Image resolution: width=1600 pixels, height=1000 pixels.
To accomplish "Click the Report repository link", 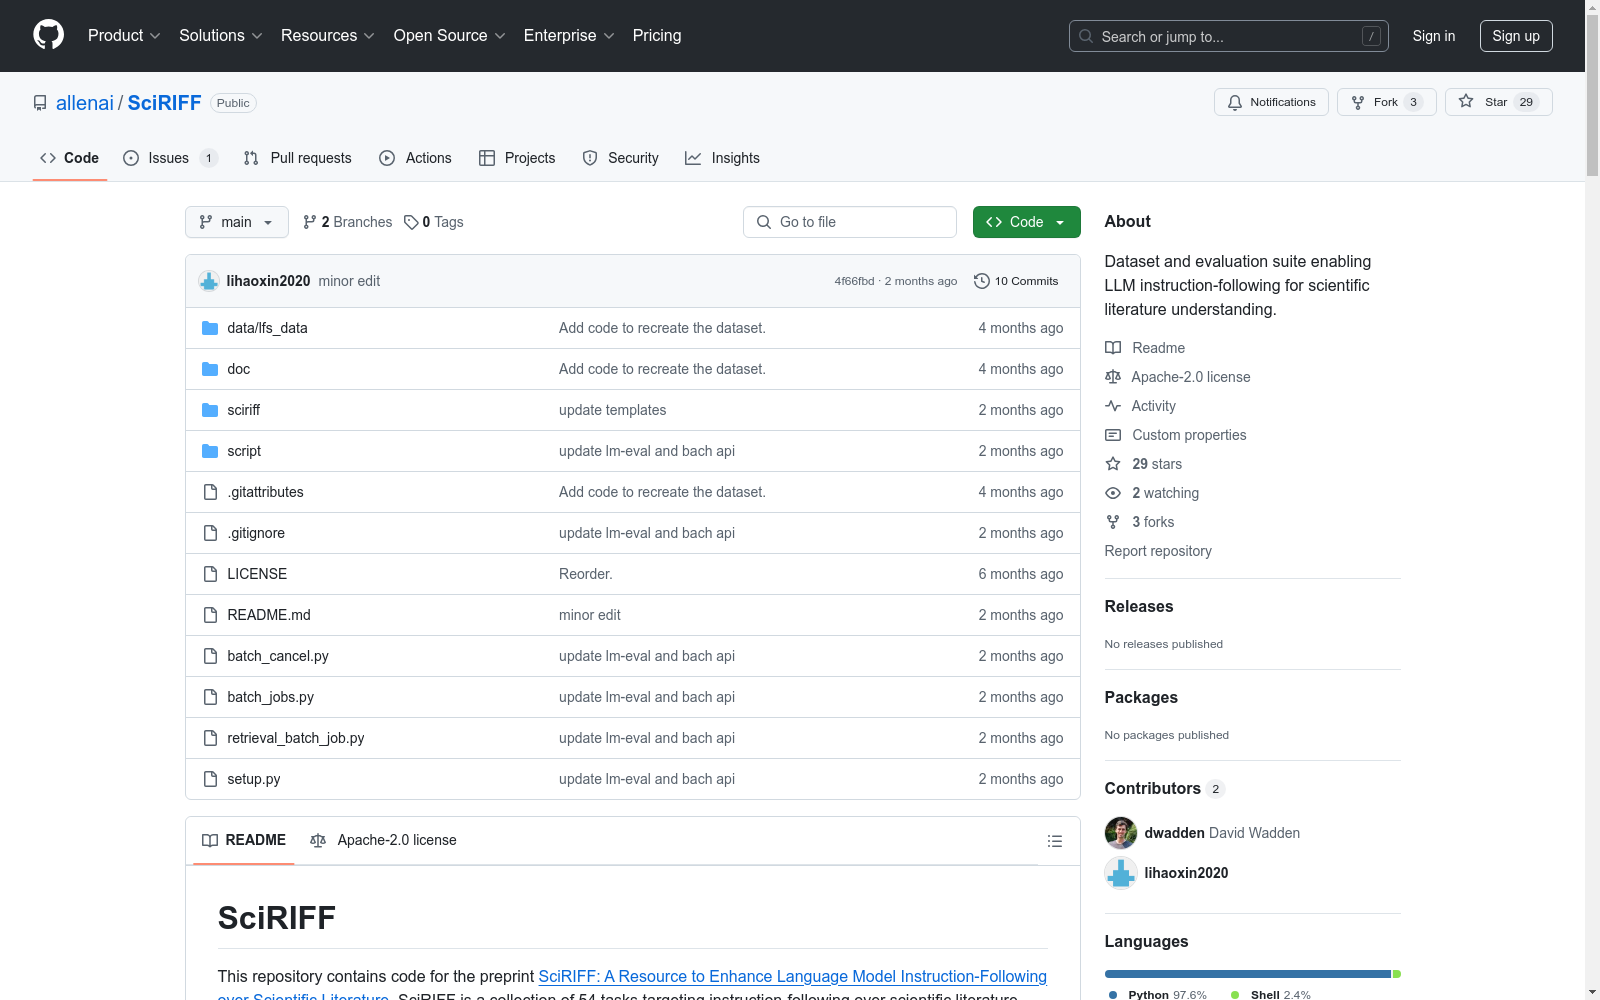I will click(1158, 551).
